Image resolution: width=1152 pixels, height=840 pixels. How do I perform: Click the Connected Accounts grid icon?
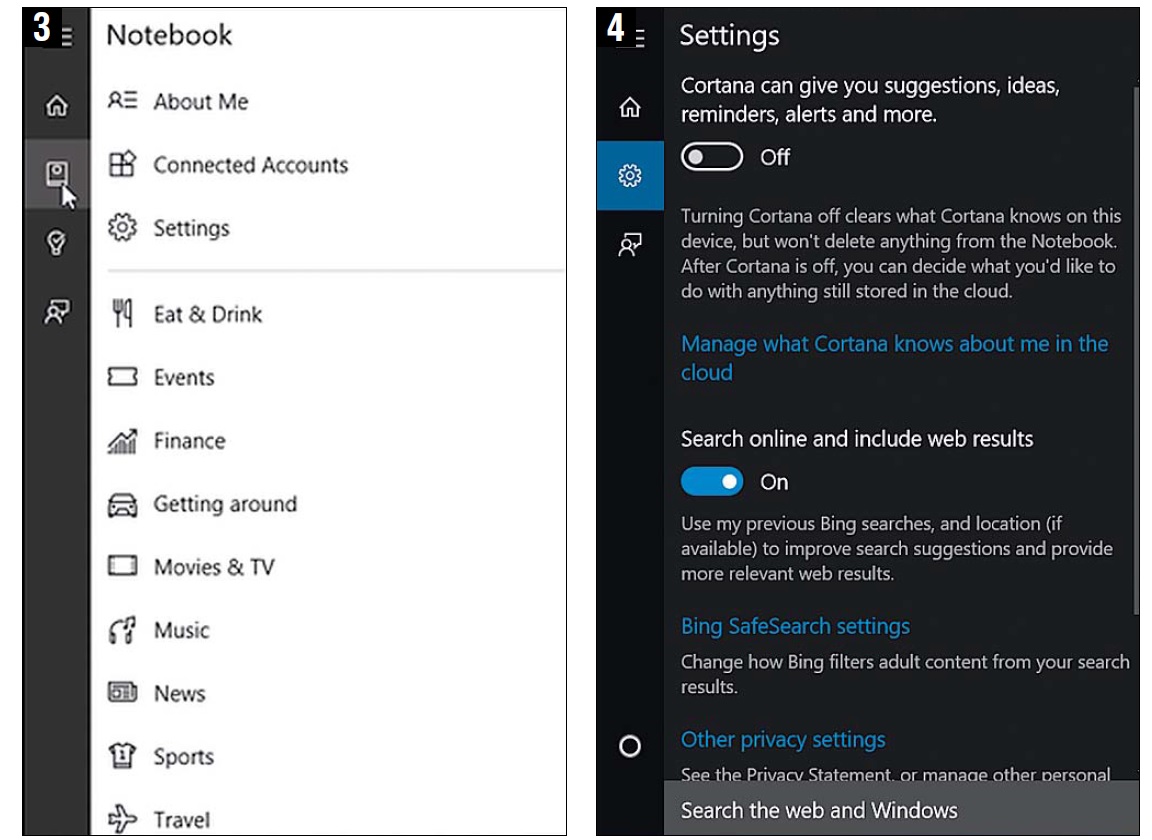tap(122, 164)
